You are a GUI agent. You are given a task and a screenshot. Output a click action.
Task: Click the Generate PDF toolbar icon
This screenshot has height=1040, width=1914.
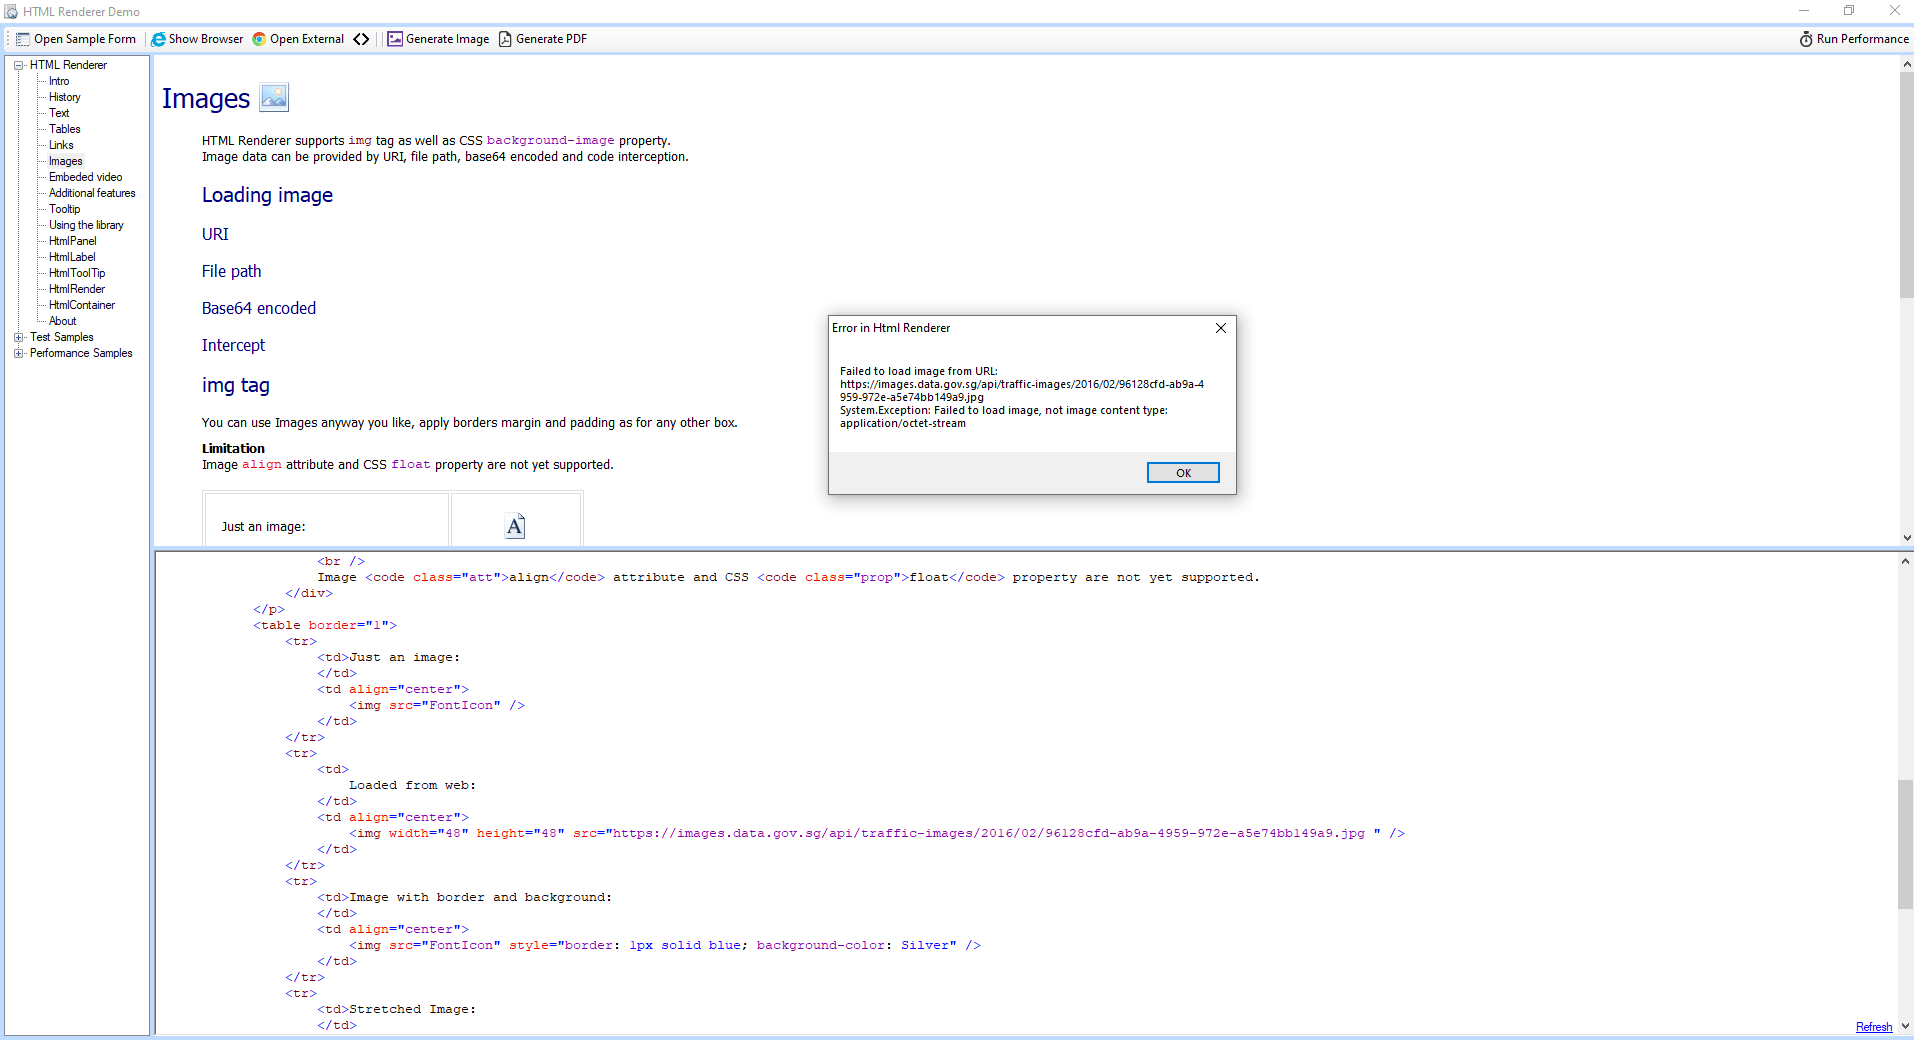(505, 39)
